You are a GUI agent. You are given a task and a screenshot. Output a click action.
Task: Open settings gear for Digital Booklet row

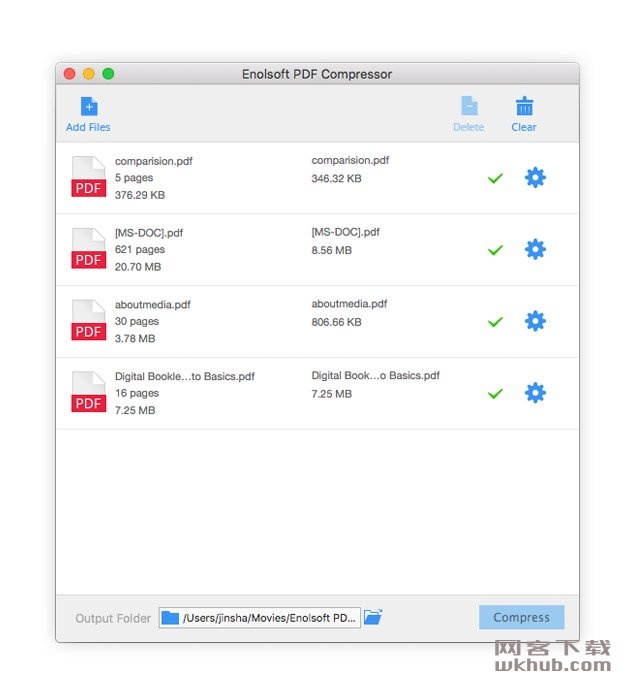[x=535, y=393]
